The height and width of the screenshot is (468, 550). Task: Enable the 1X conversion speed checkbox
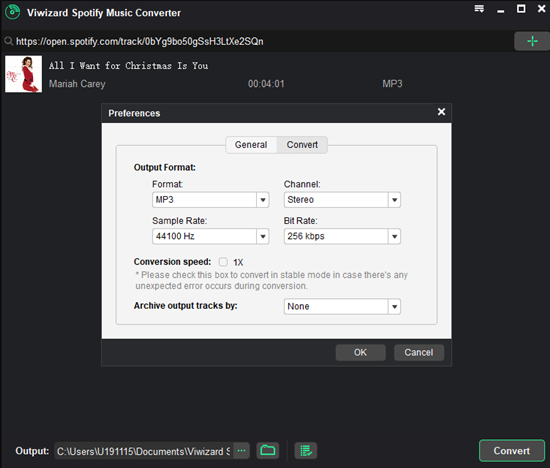point(223,262)
